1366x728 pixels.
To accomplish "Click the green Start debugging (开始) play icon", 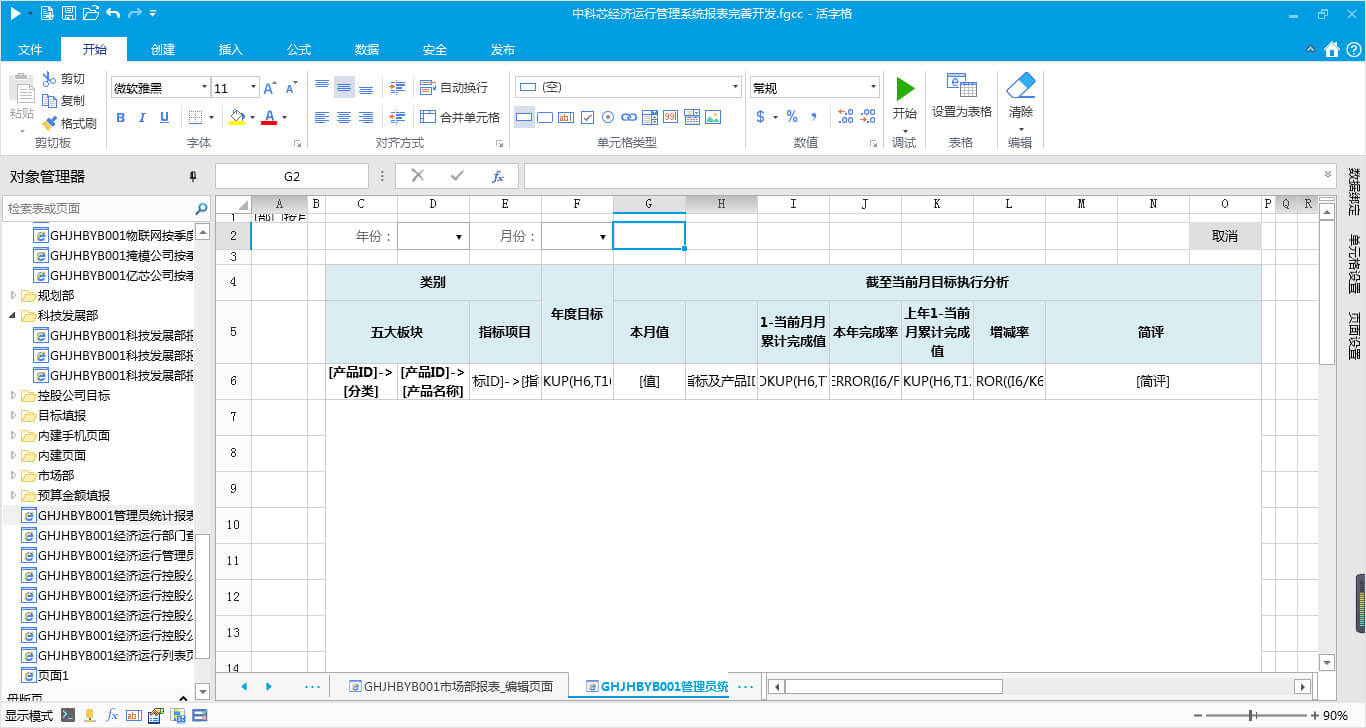I will [905, 88].
